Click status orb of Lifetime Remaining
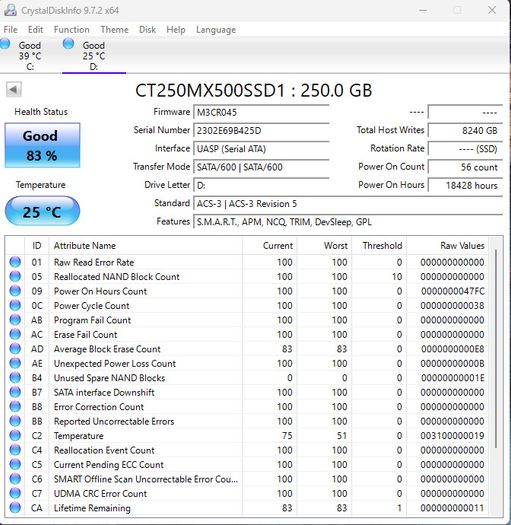Image resolution: width=511 pixels, height=525 pixels. [15, 508]
